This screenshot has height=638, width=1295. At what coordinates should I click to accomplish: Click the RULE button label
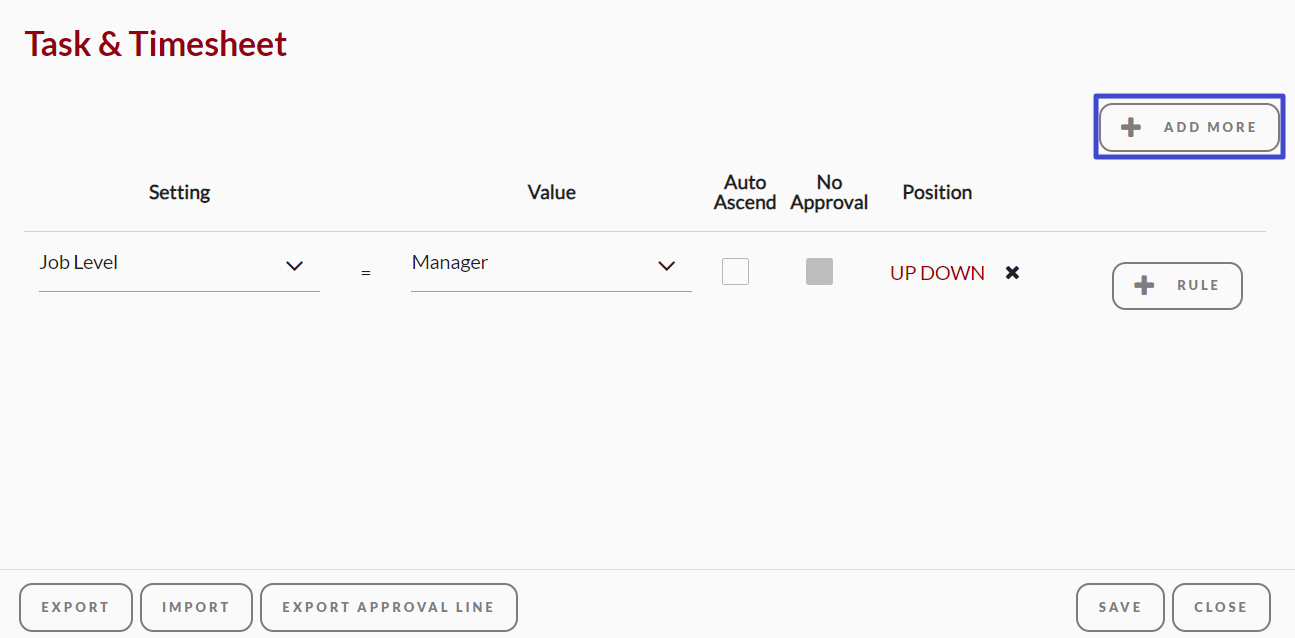coord(1198,285)
